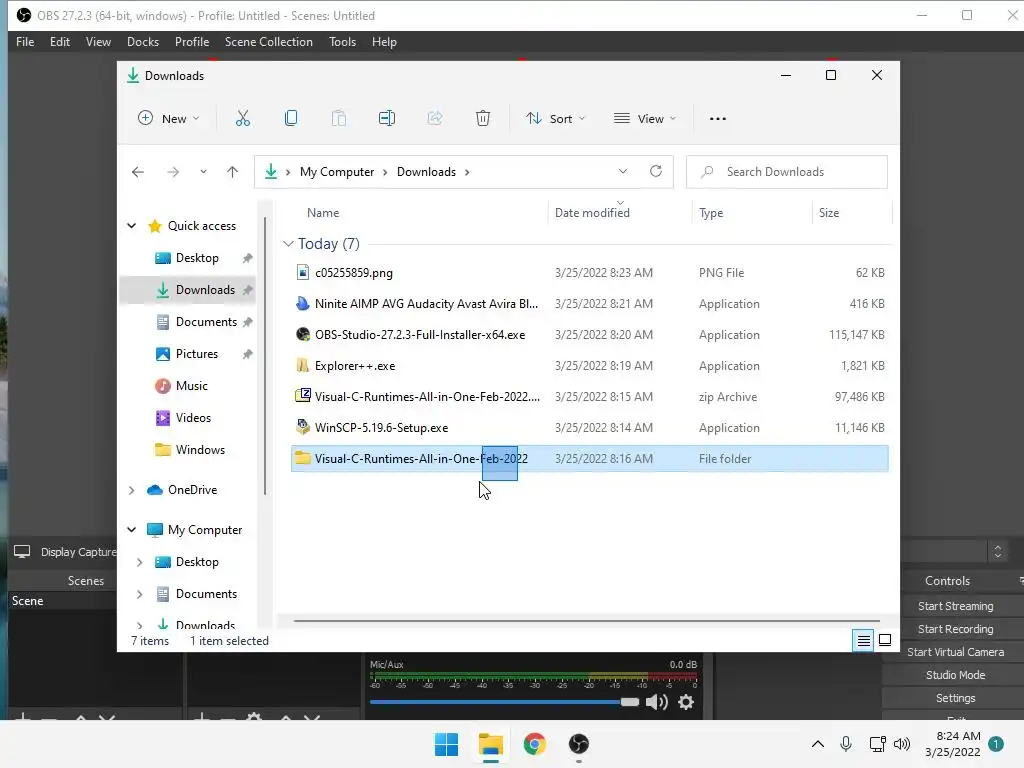
Task: Open the OBS File menu
Action: tap(25, 42)
